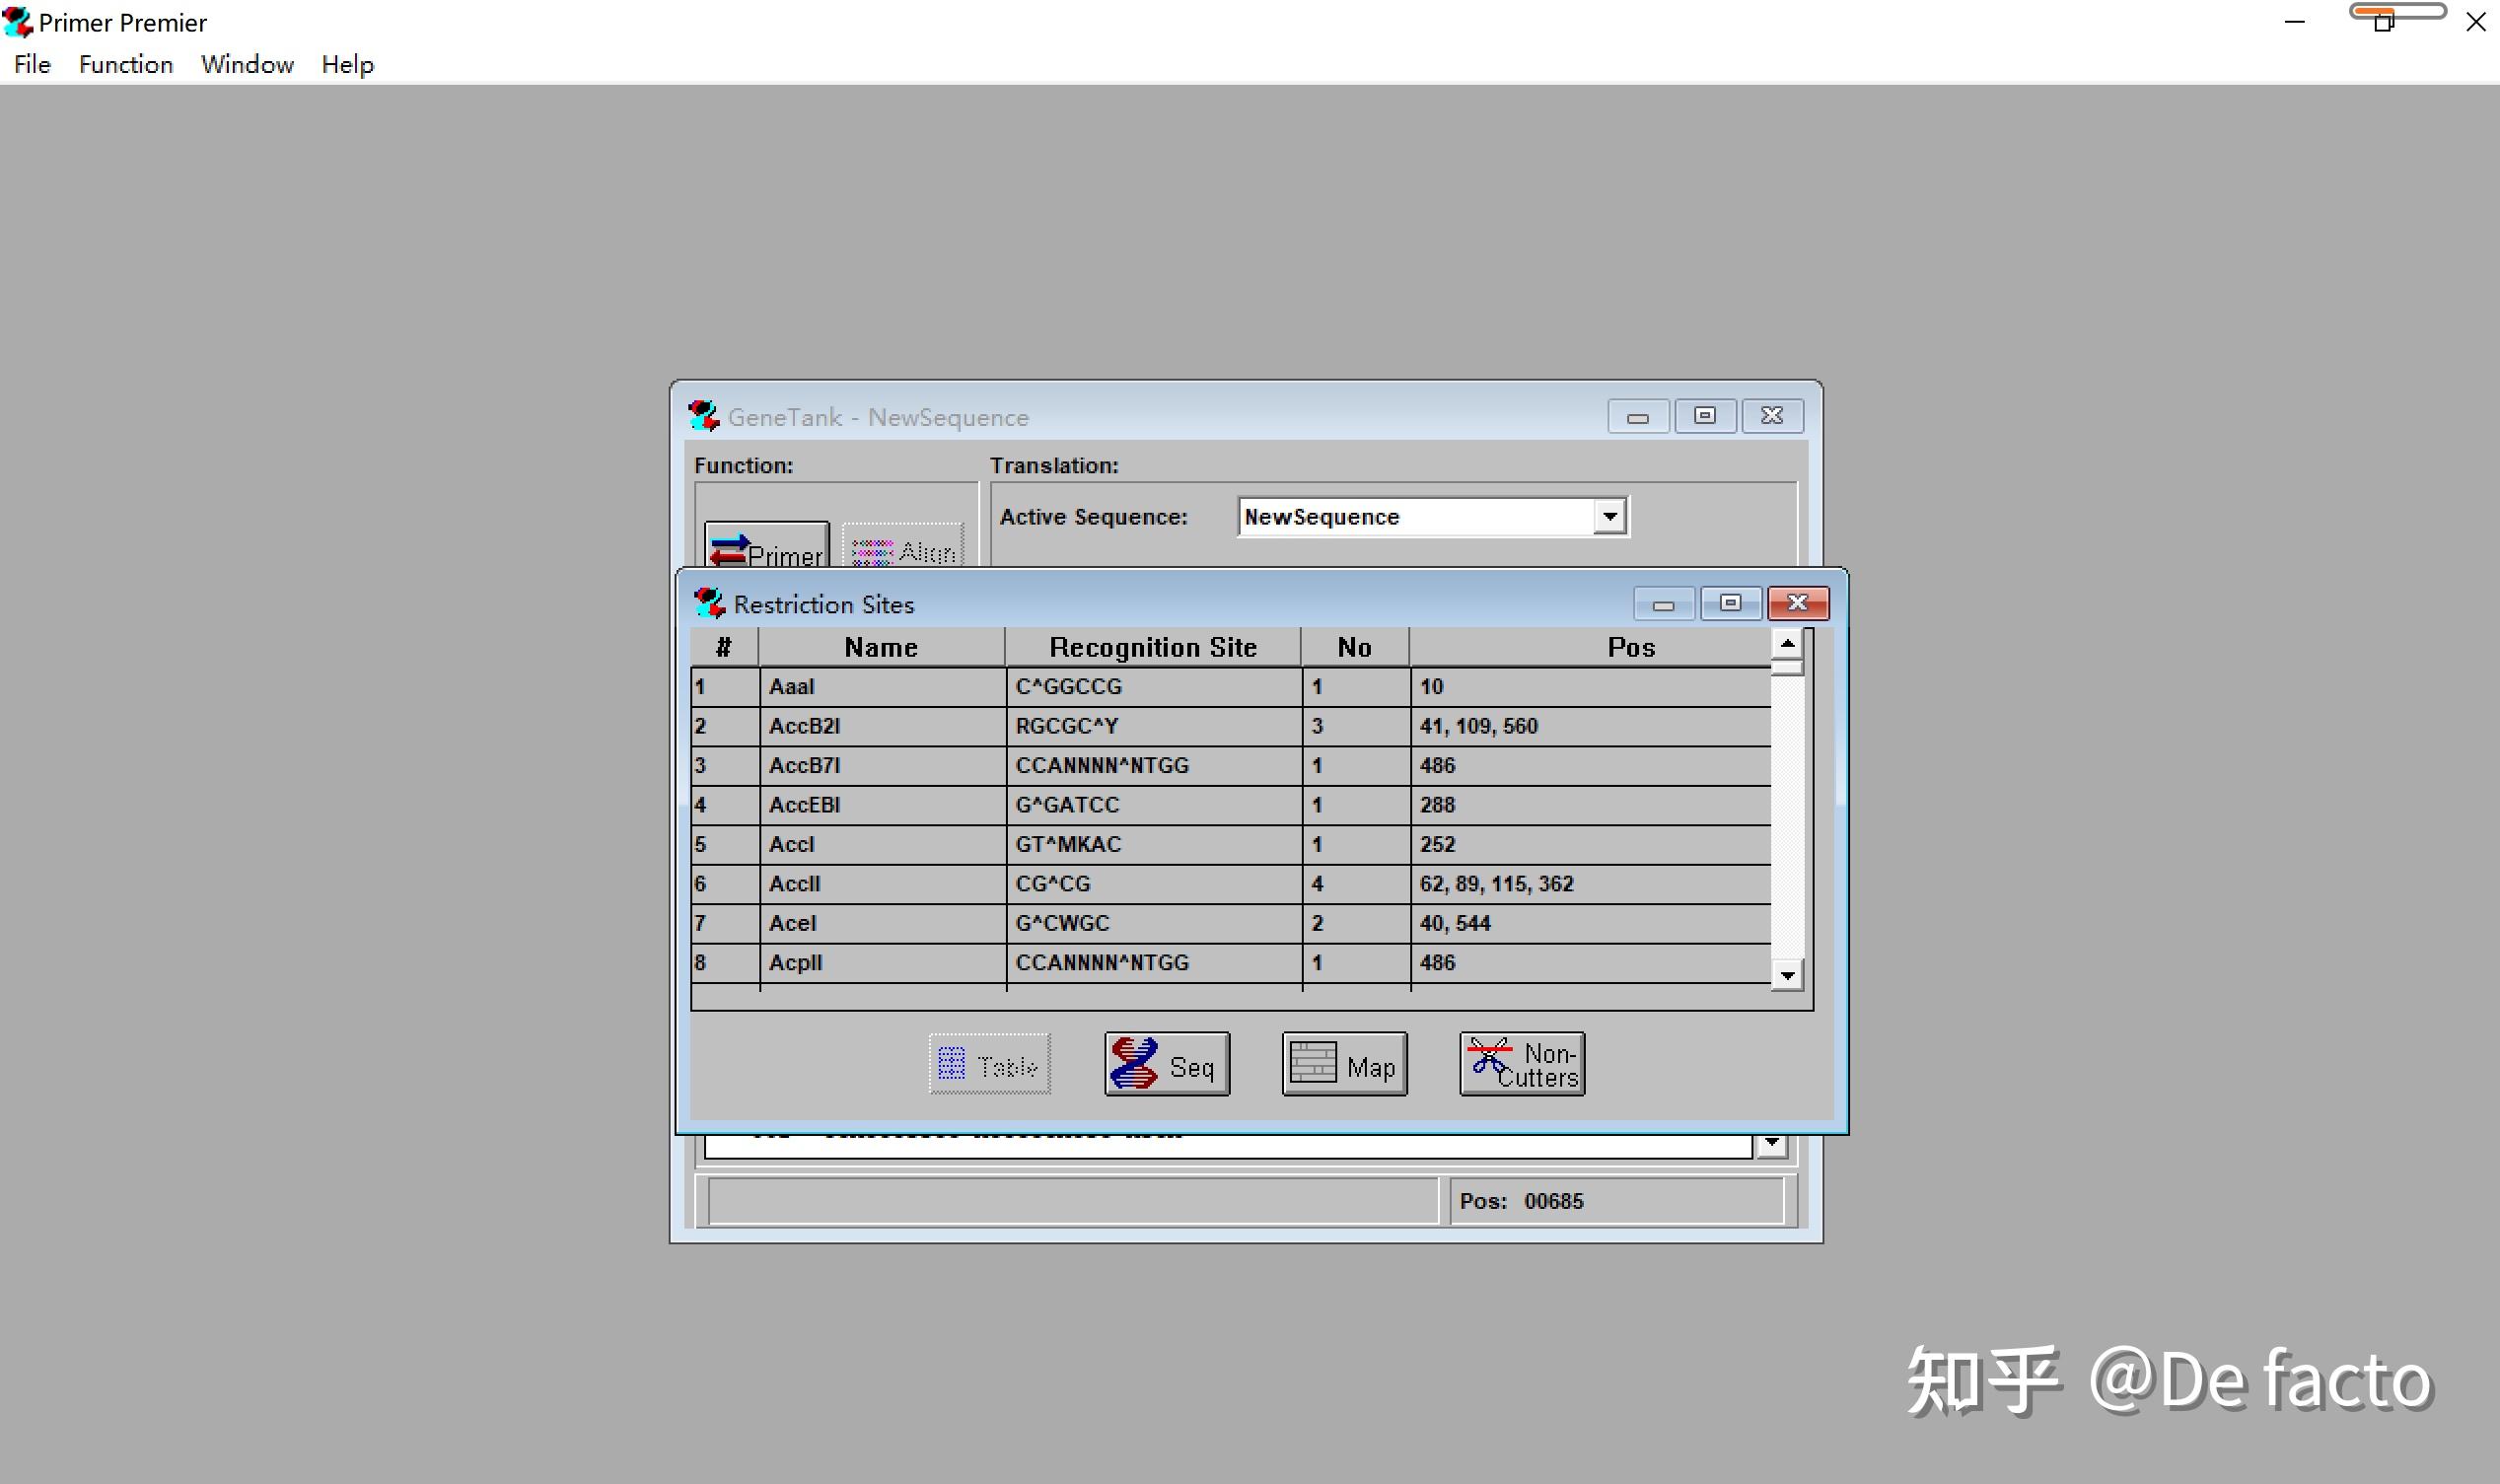Screen dimensions: 2500x1484
Task: Open the Function menu
Action: pyautogui.click(x=126, y=64)
